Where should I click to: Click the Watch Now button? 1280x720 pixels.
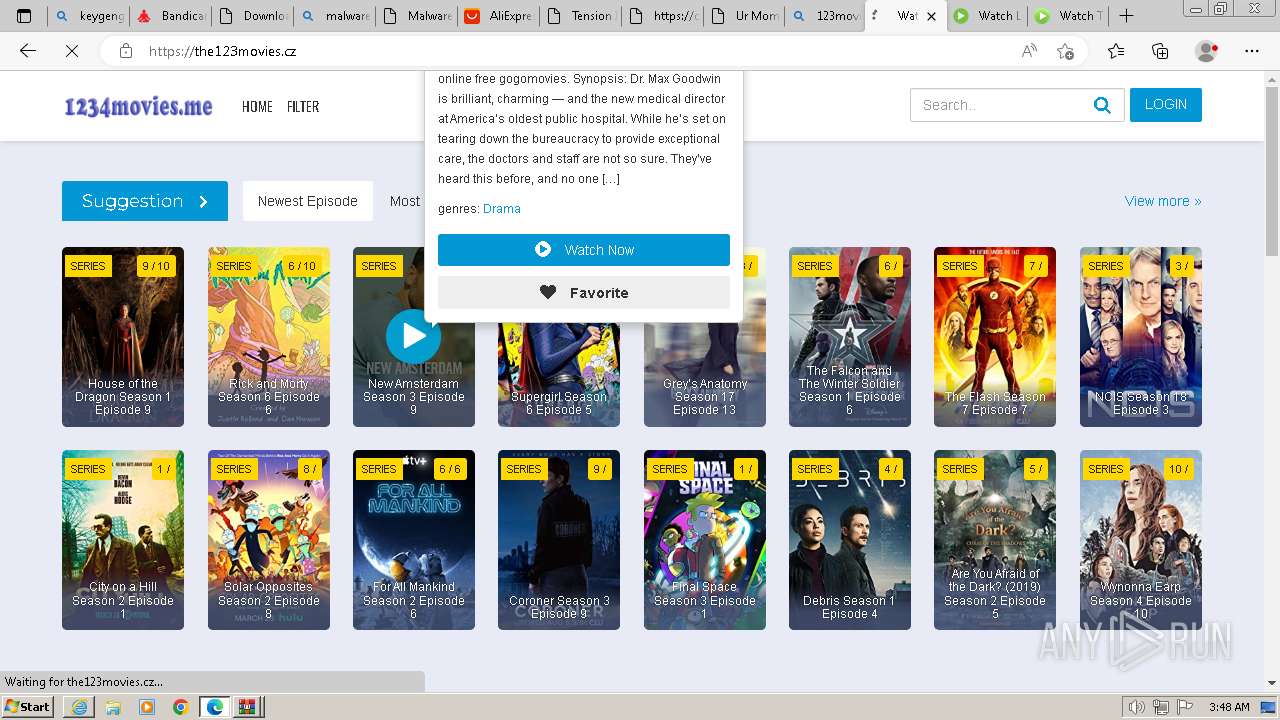[x=584, y=250]
